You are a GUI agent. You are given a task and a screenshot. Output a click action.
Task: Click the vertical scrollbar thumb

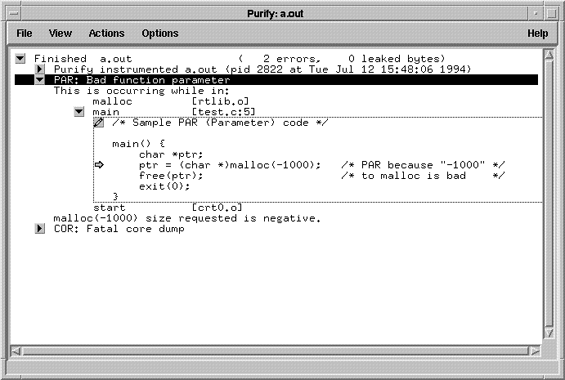(x=549, y=194)
